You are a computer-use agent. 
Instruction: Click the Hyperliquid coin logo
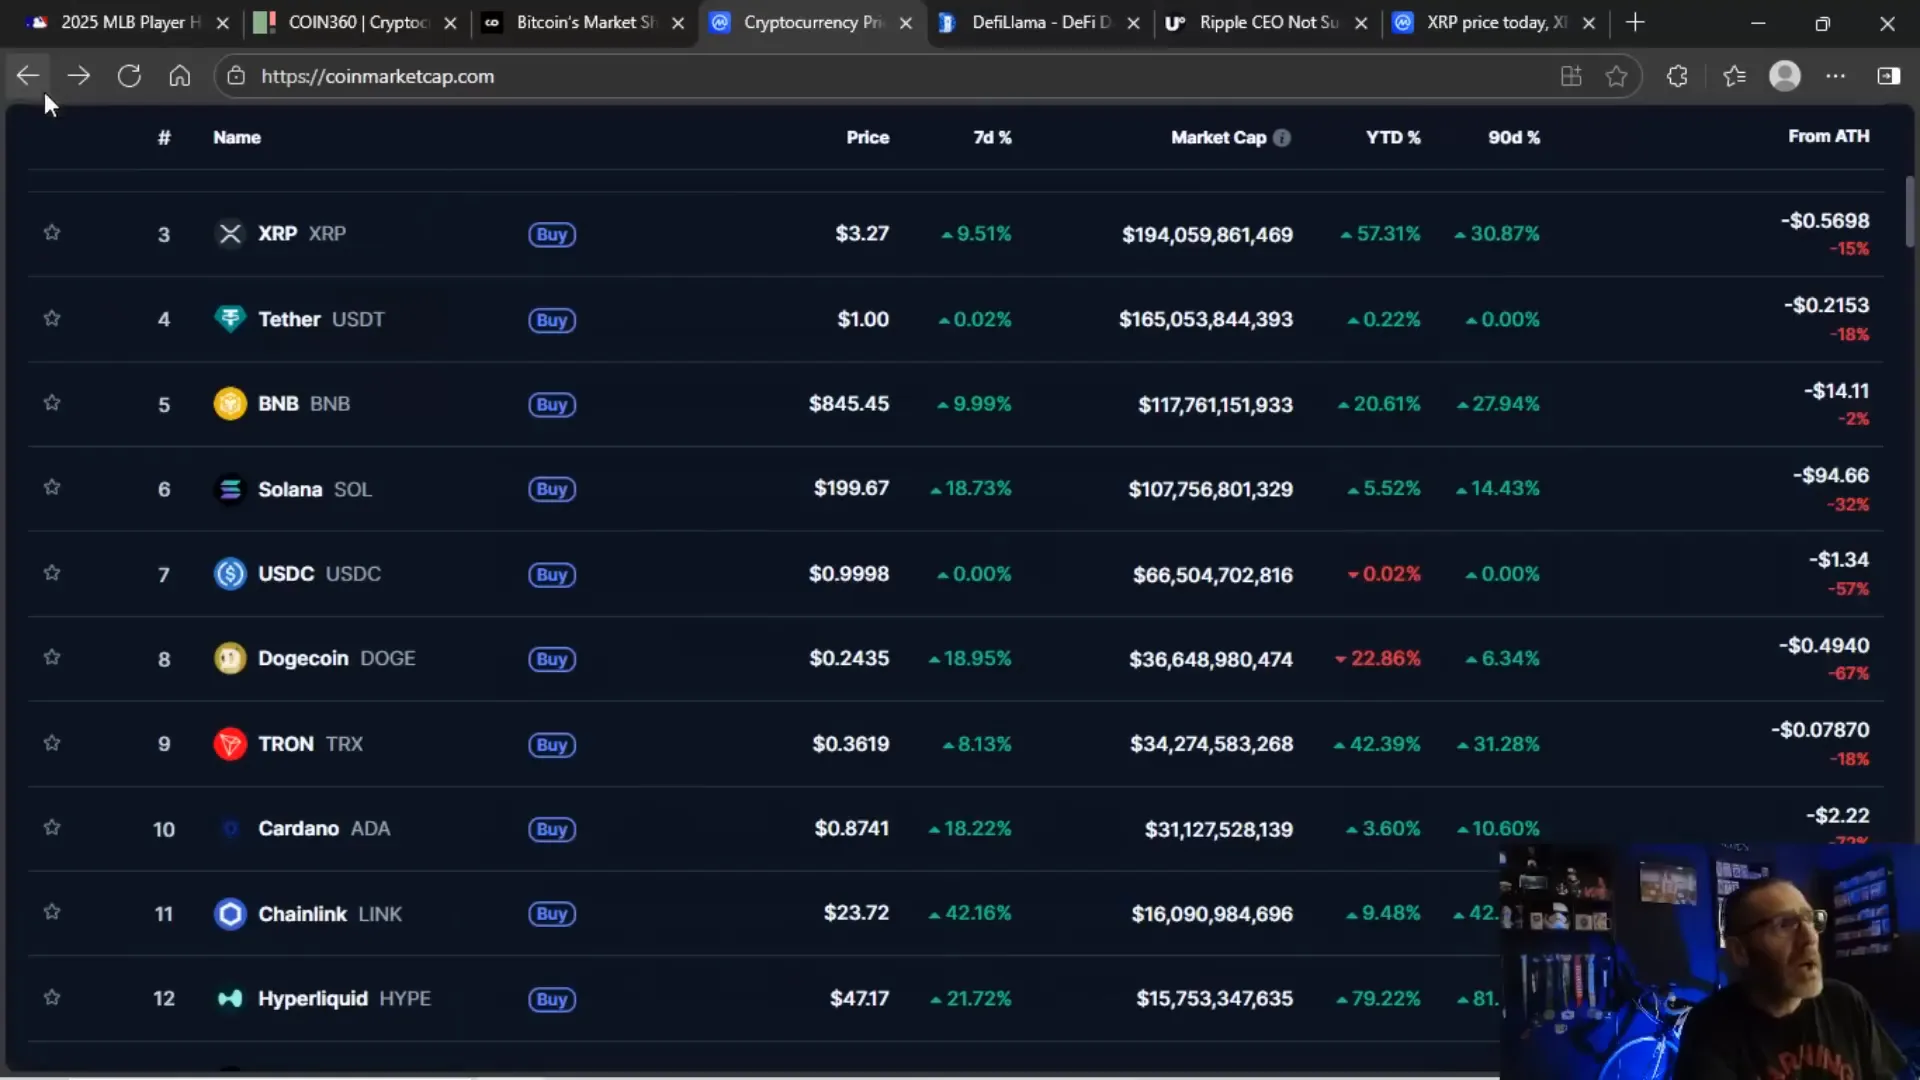[230, 999]
